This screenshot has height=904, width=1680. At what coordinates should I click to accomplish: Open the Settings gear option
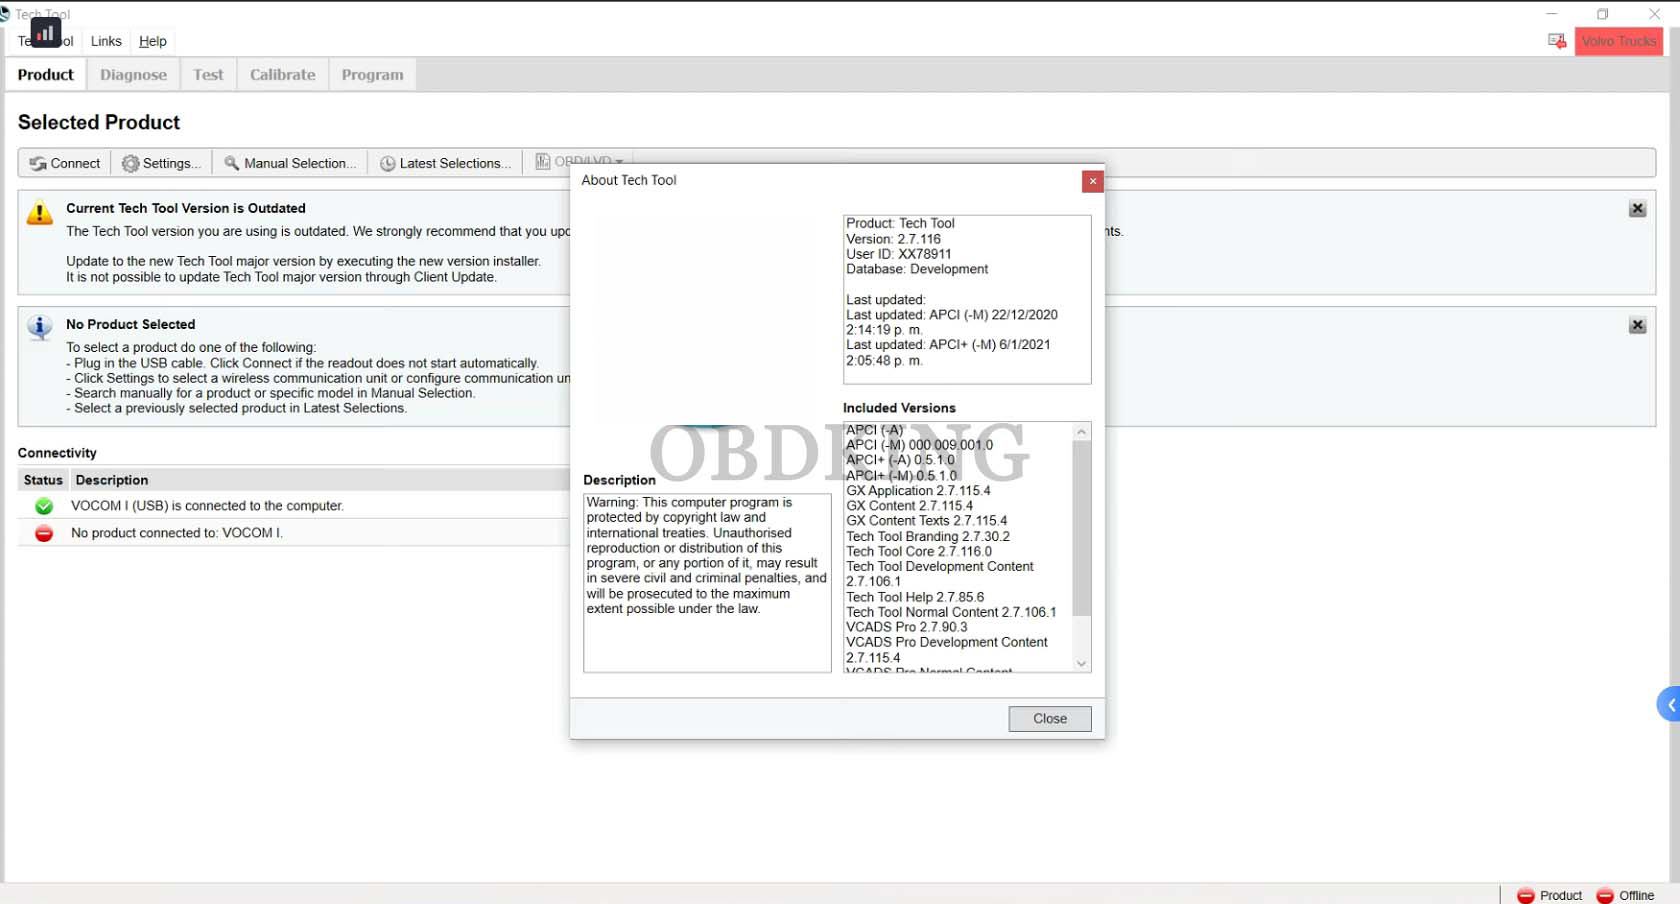click(161, 163)
